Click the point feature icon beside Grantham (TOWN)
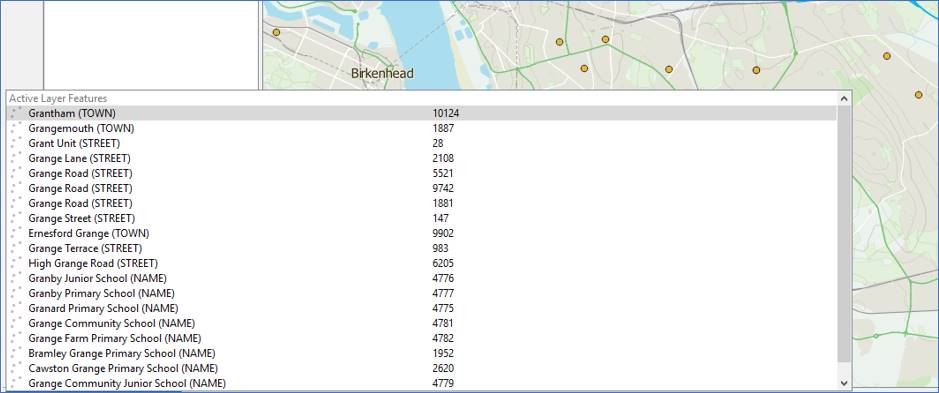The width and height of the screenshot is (939, 393). 16,113
